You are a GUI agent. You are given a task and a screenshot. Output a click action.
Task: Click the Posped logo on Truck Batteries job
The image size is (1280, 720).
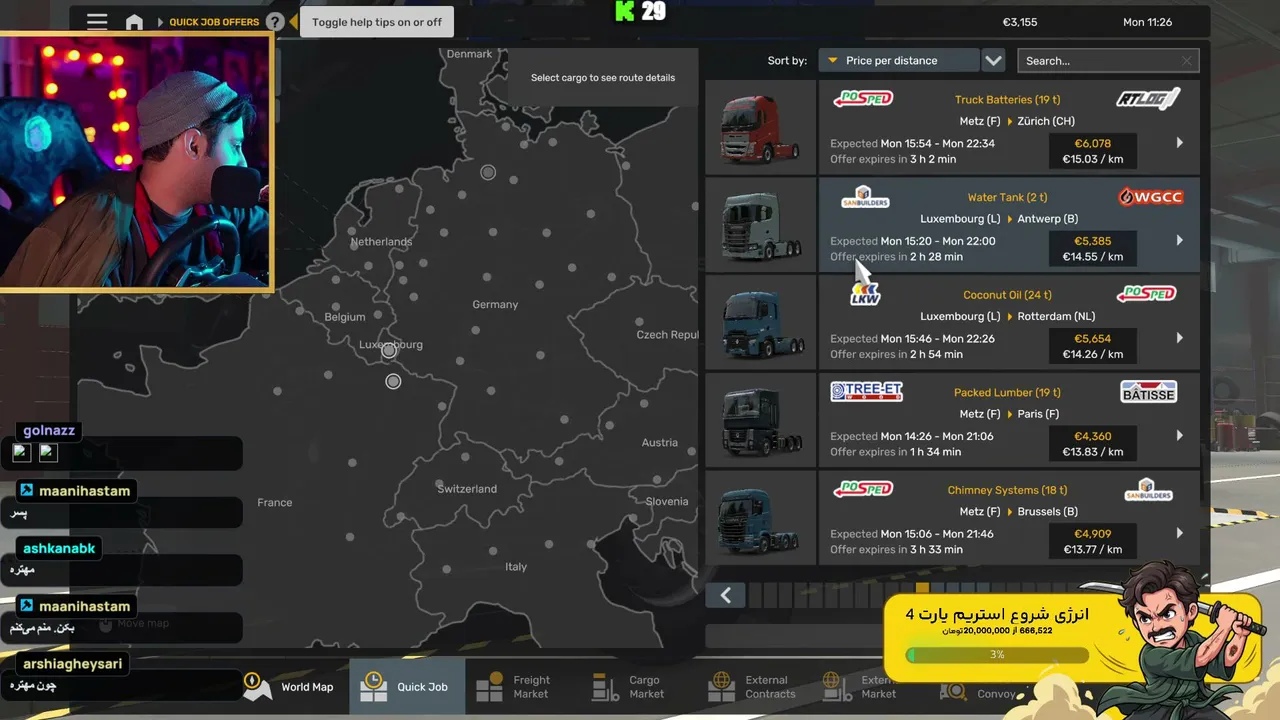[x=863, y=99]
